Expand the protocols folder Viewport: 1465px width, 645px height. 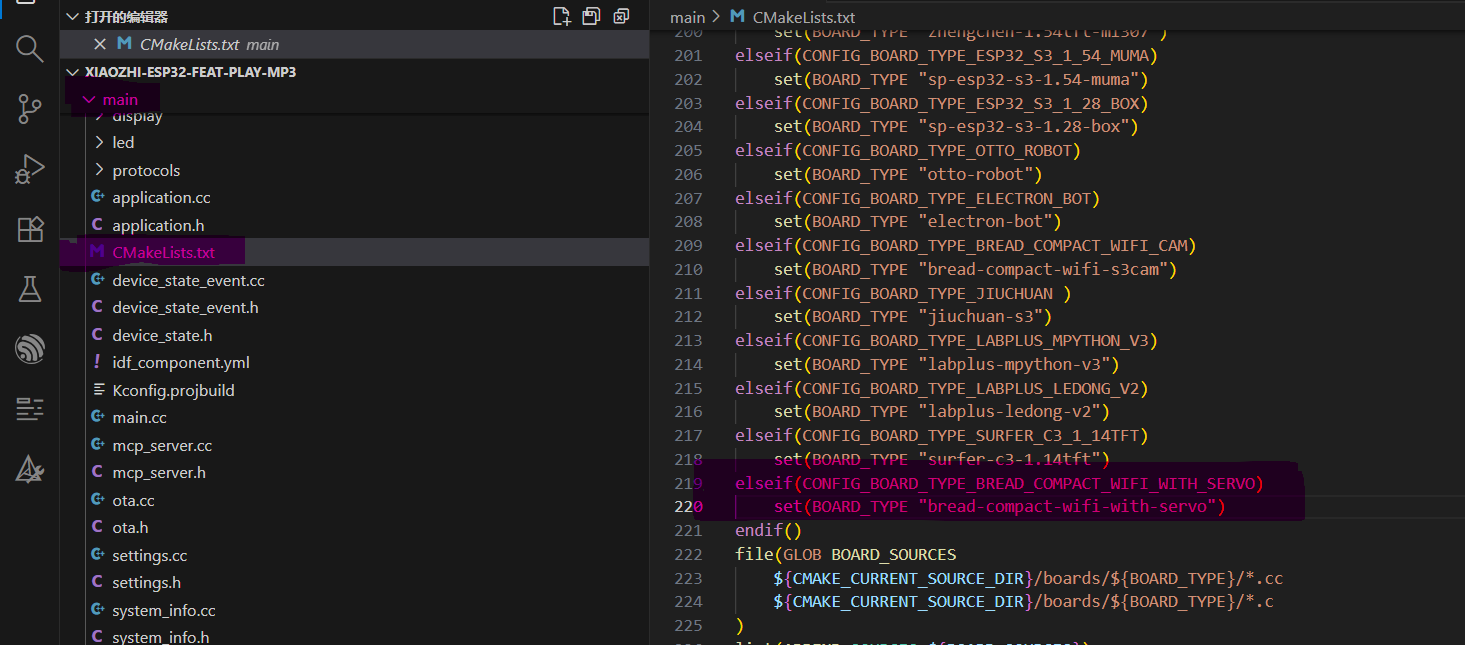146,170
